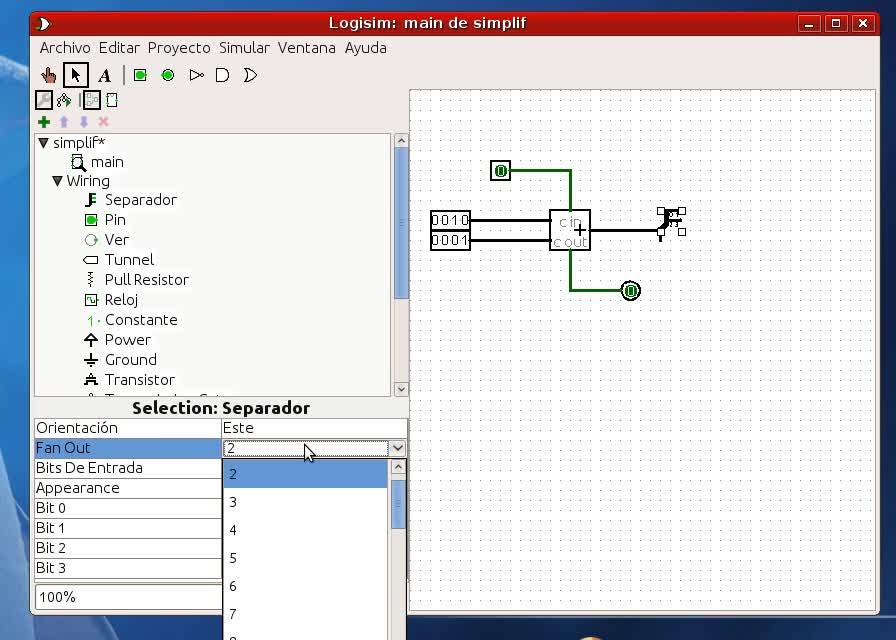Toggle the top input pin on canvas
This screenshot has height=640, width=896.
coord(501,171)
